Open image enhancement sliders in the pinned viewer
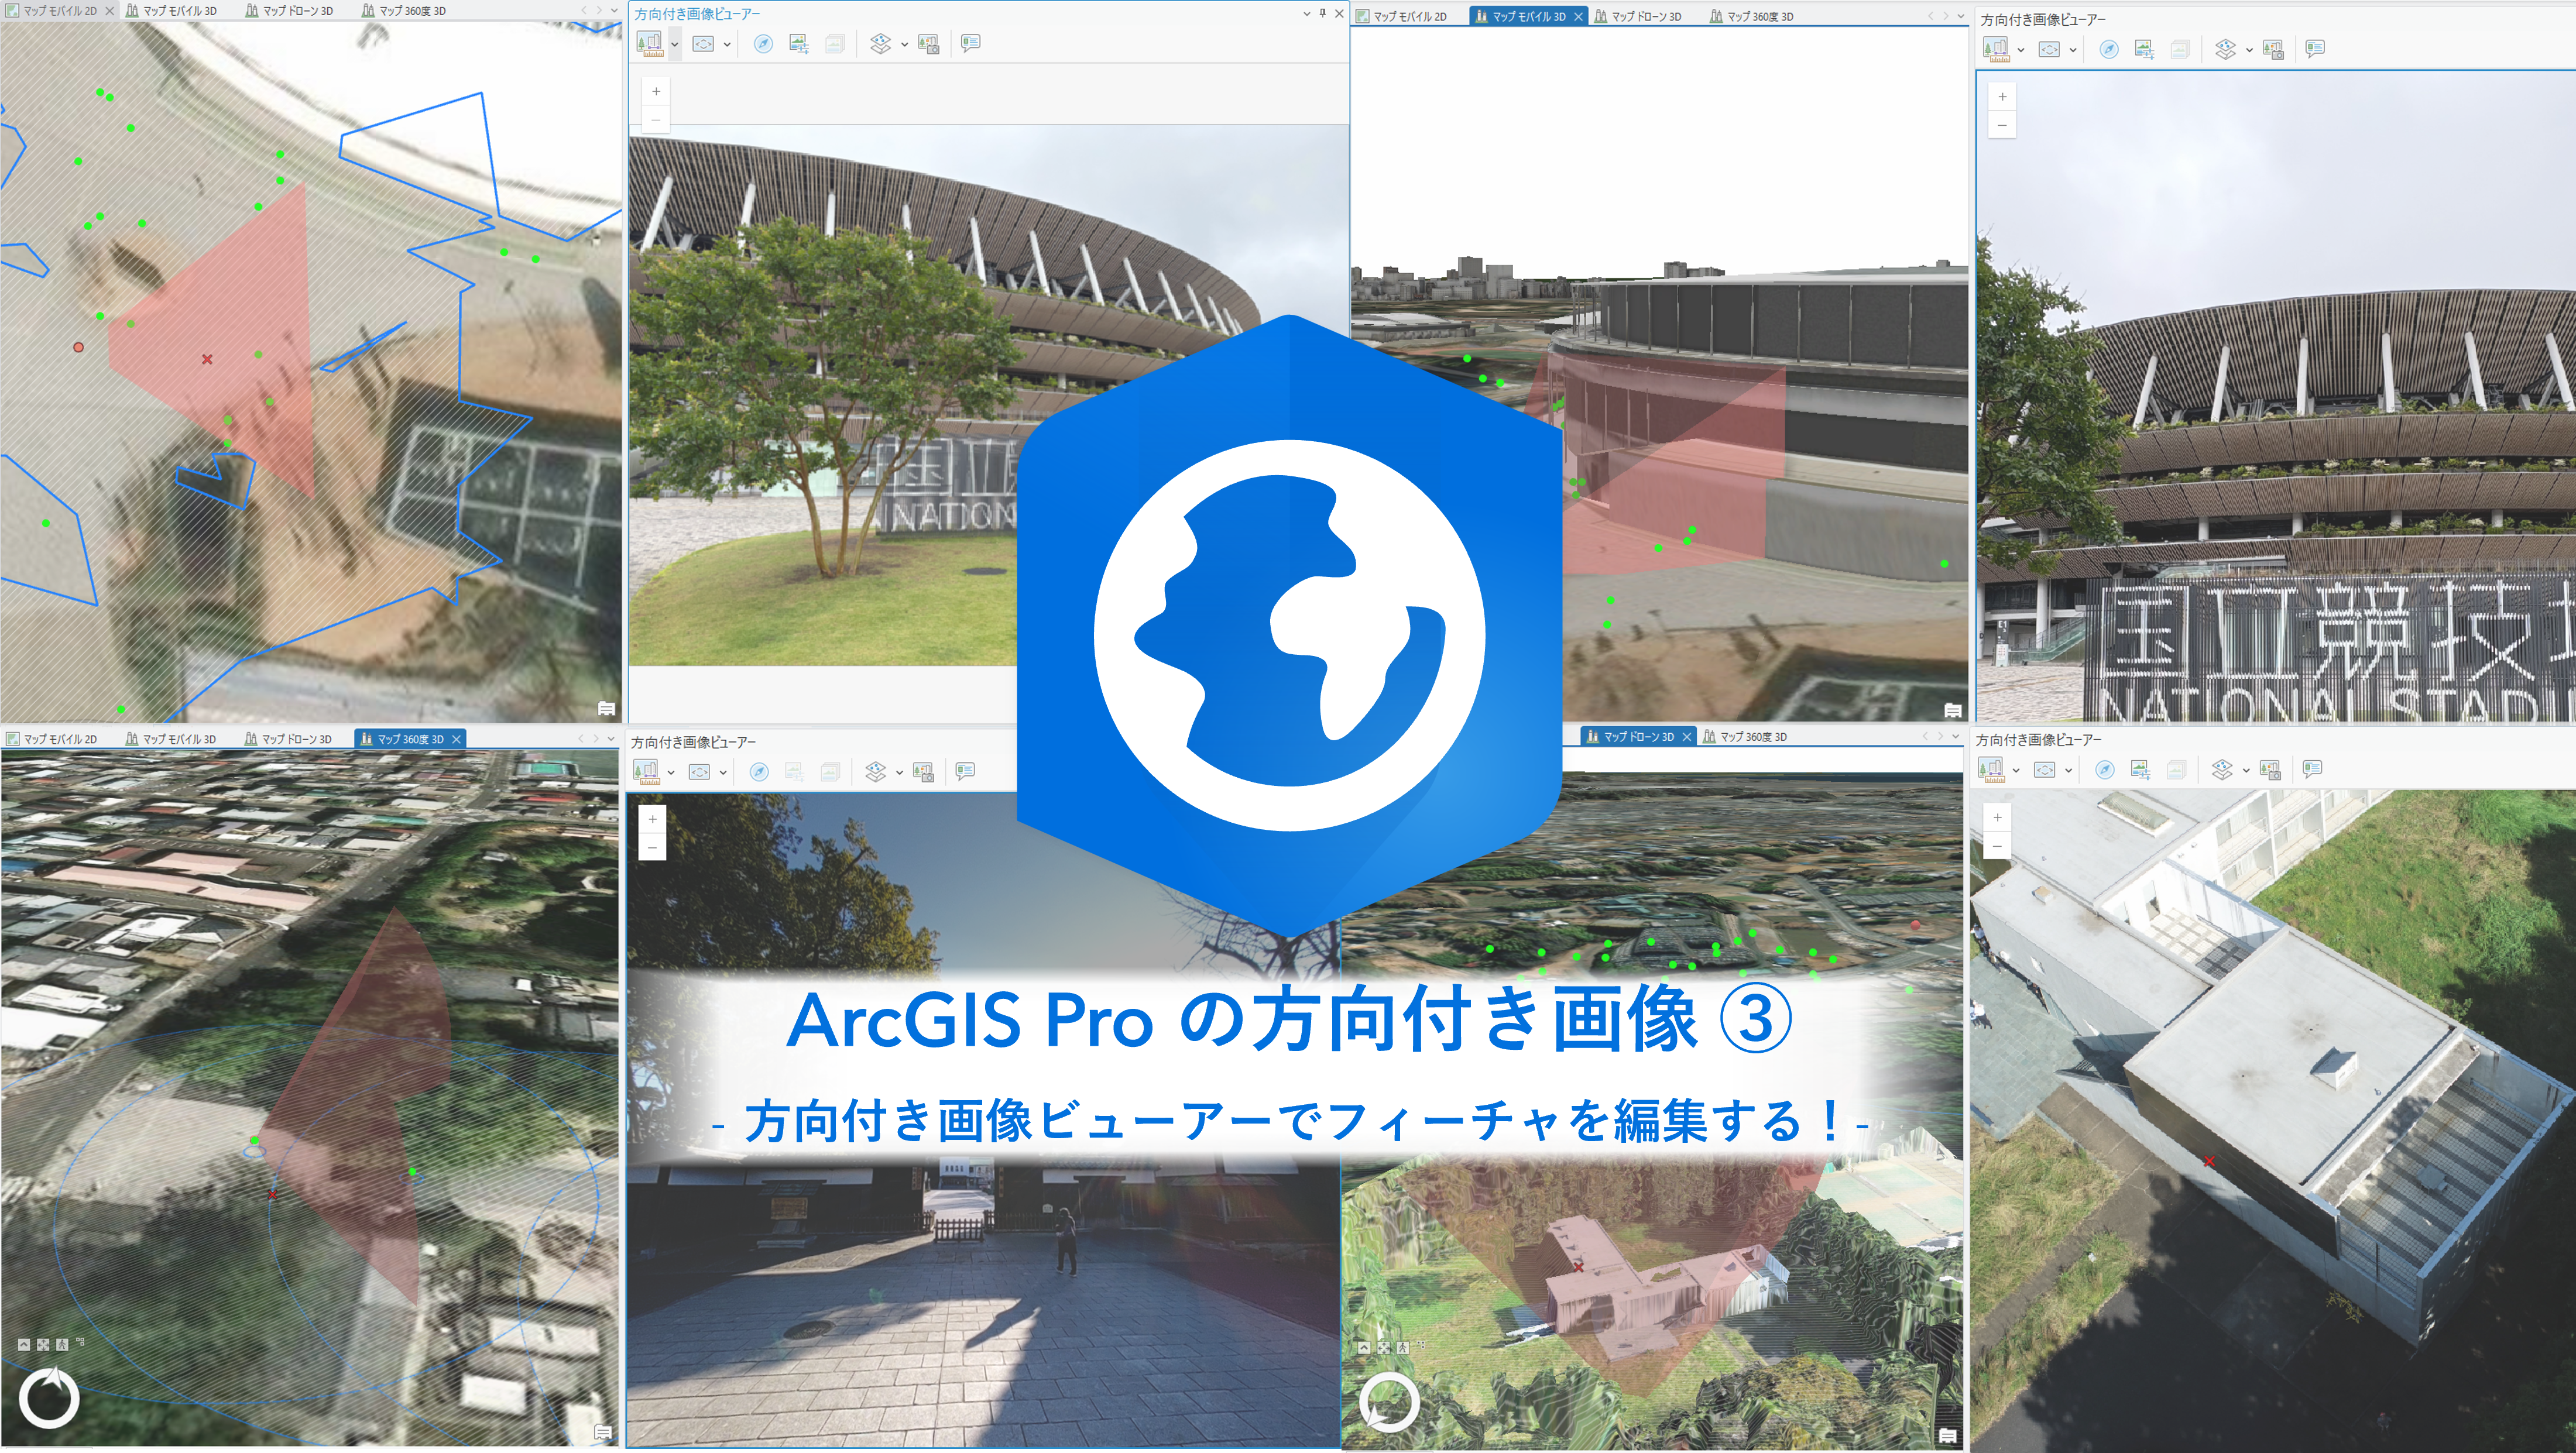The width and height of the screenshot is (2576, 1453). [x=798, y=44]
